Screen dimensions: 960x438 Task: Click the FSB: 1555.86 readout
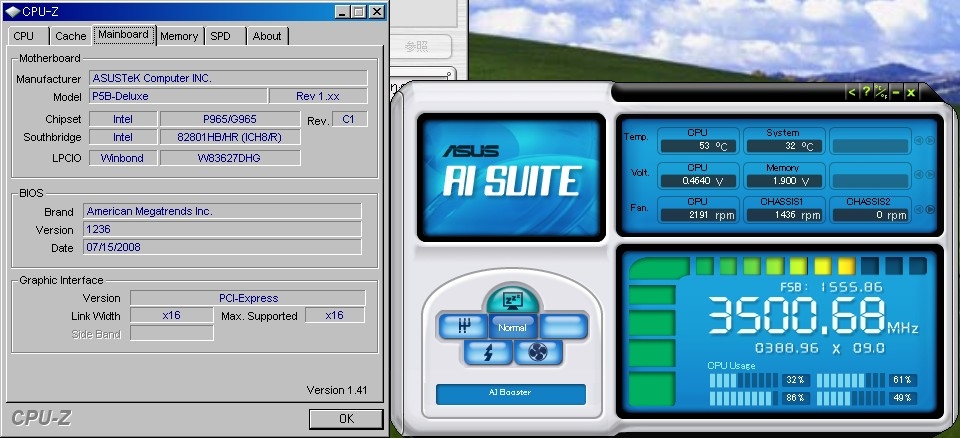[x=831, y=286]
